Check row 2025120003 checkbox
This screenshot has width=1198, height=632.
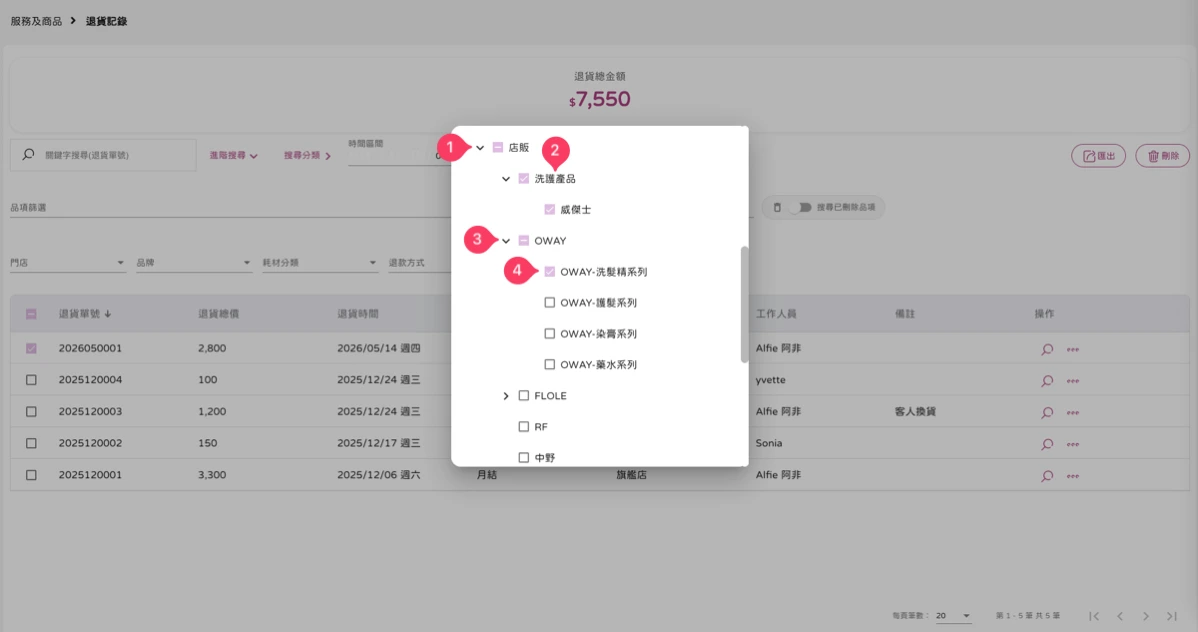(31, 411)
